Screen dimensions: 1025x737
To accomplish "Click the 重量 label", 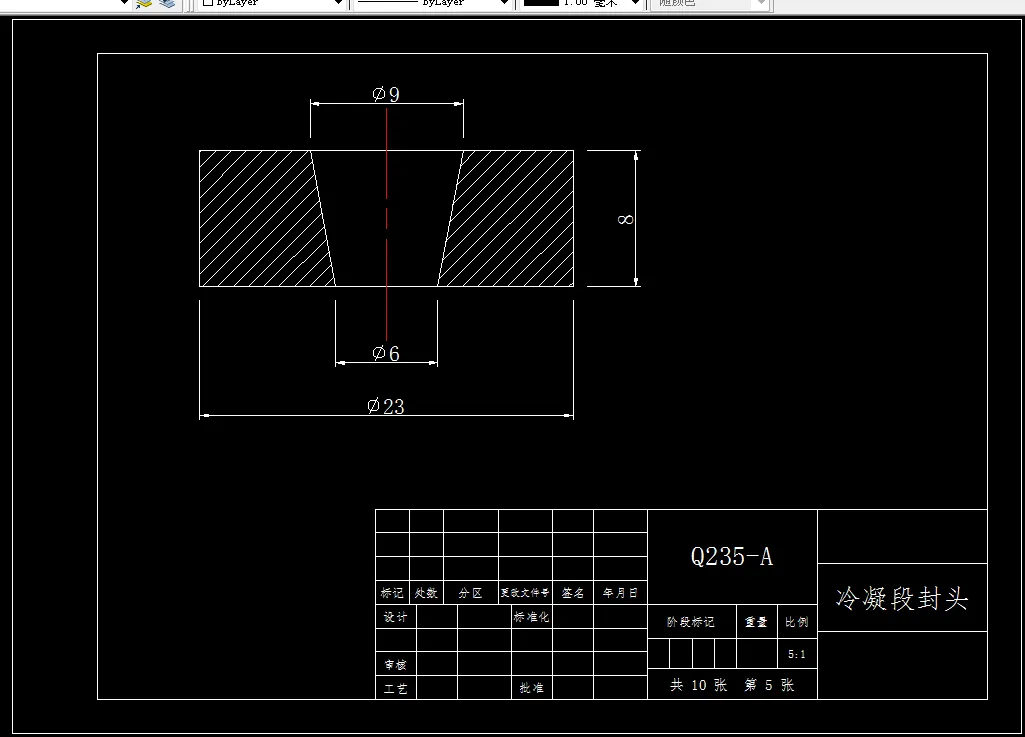I will pyautogui.click(x=756, y=622).
